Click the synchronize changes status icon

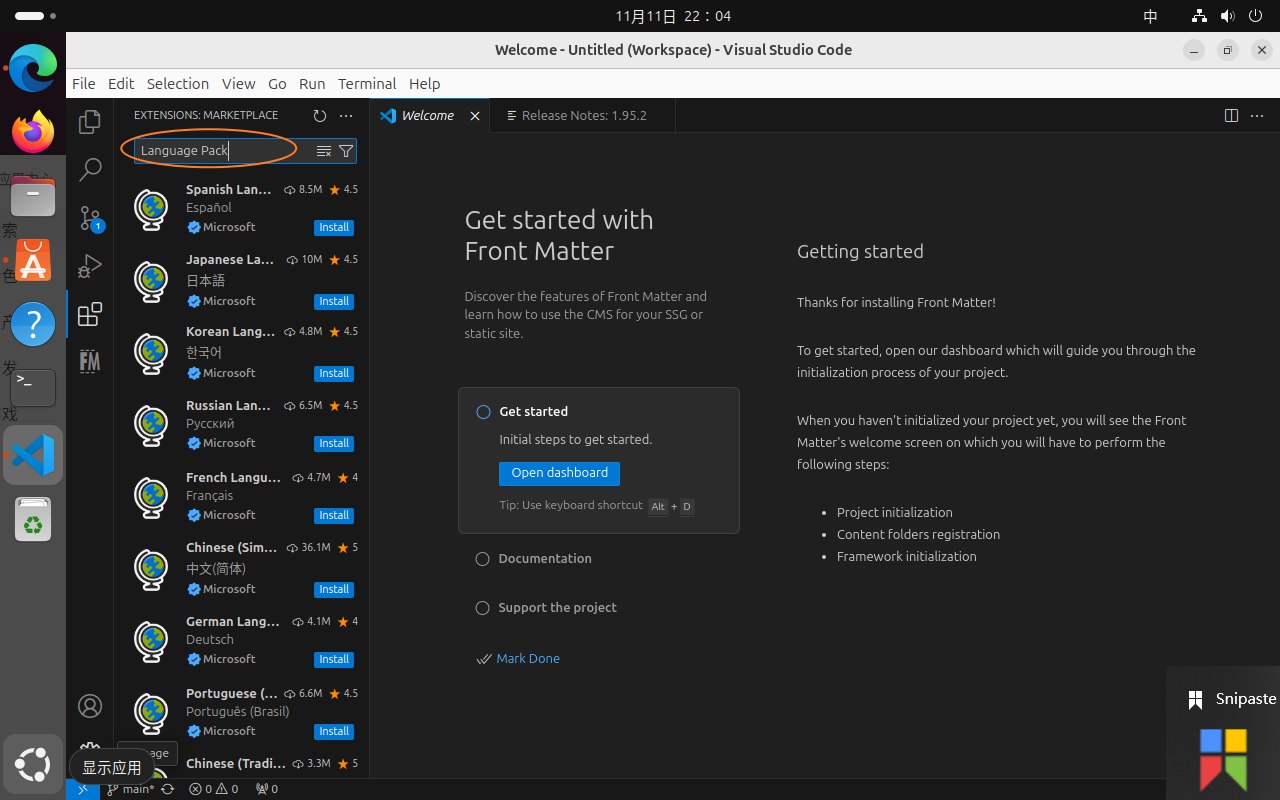point(167,789)
